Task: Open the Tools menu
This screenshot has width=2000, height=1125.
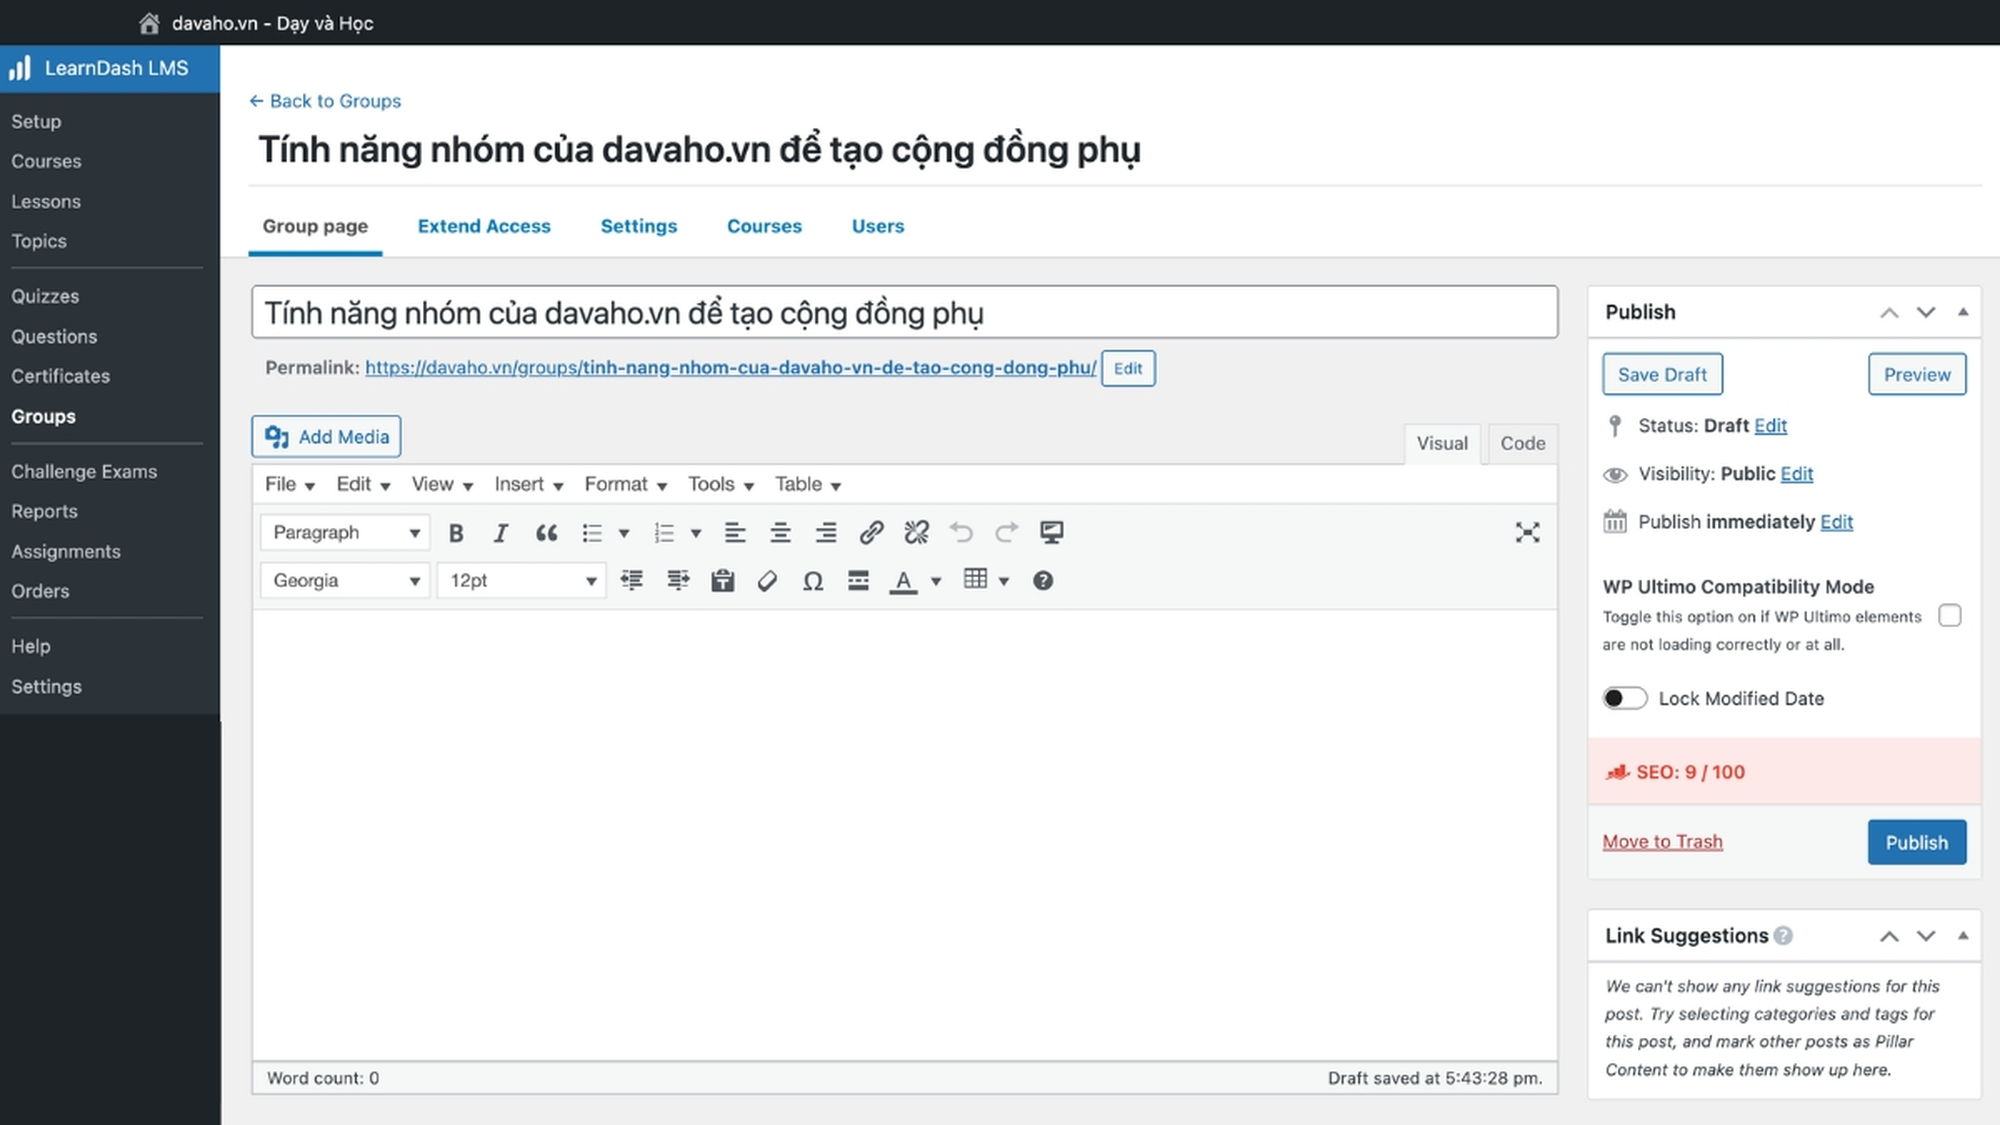Action: [x=720, y=484]
